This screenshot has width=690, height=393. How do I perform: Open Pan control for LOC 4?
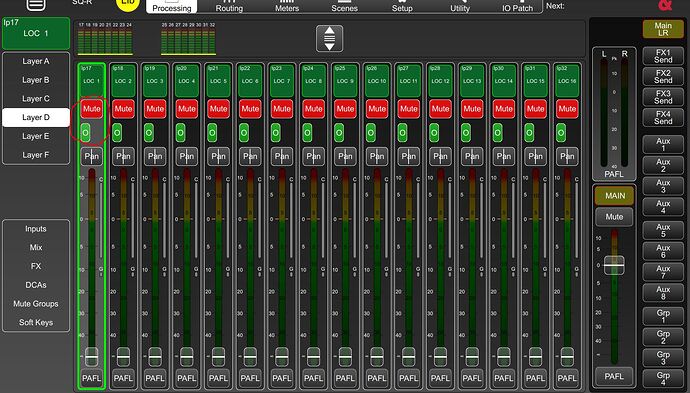[x=187, y=156]
